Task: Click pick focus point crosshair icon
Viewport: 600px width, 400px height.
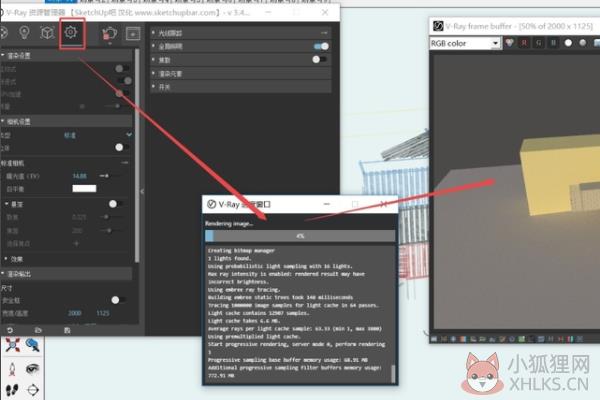Action: click(x=76, y=243)
